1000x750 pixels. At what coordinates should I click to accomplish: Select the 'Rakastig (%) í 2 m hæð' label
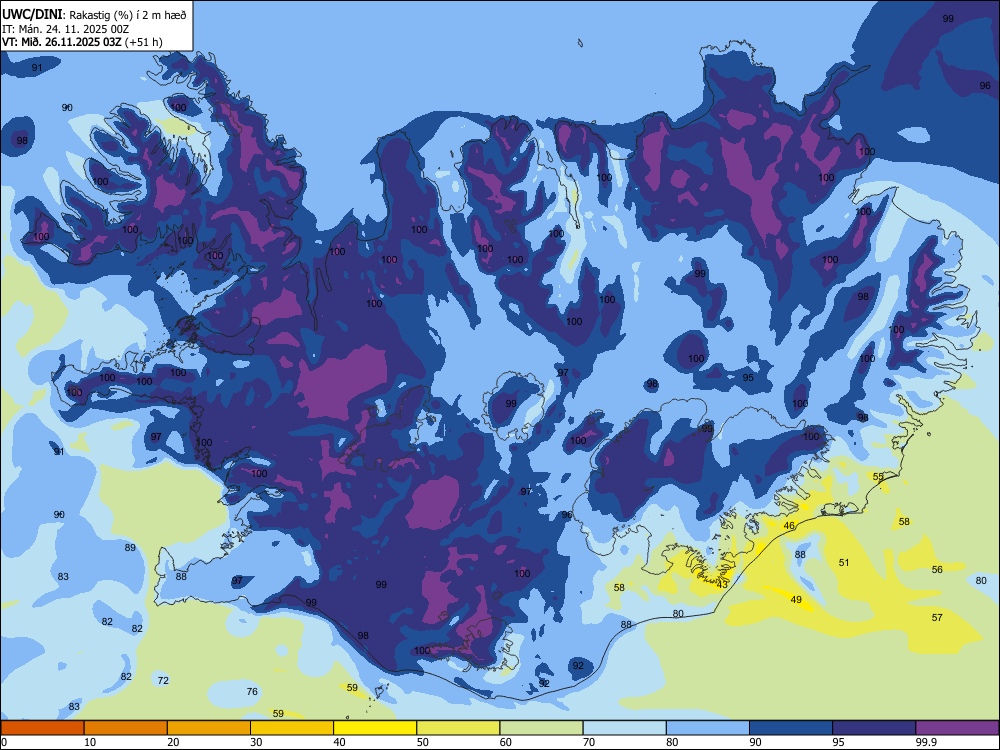pos(128,15)
